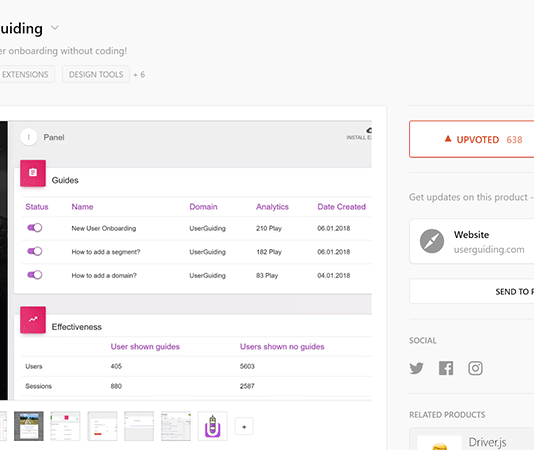Click the Date Created column header

pyautogui.click(x=342, y=207)
